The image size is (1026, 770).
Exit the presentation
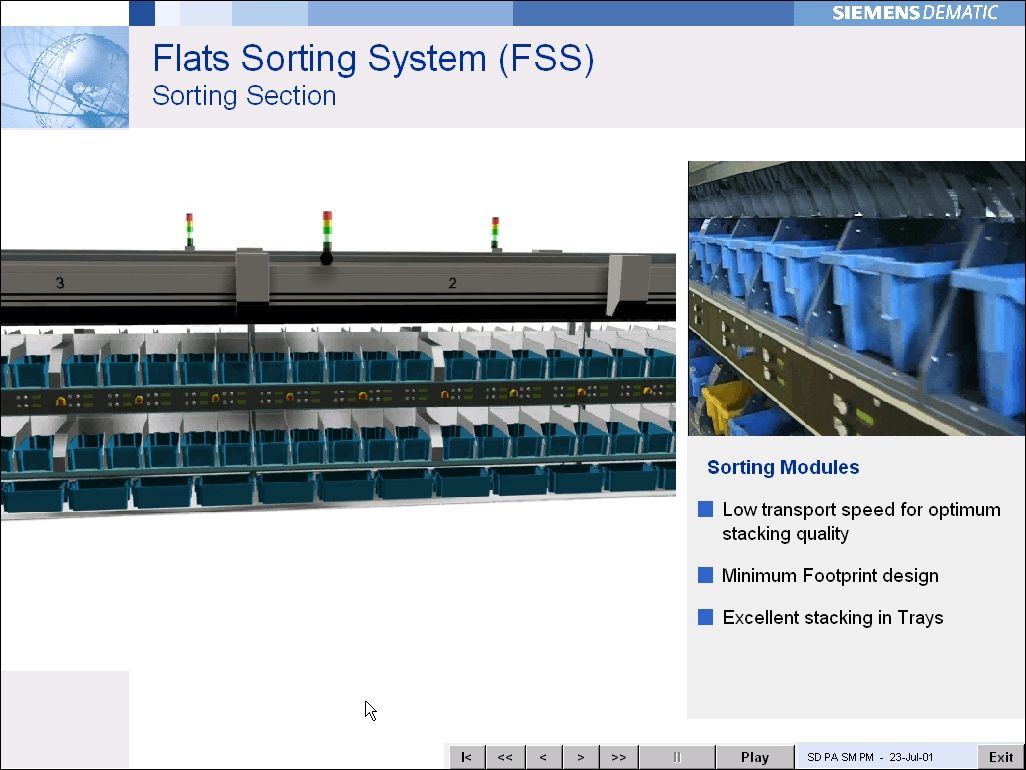[x=1001, y=757]
